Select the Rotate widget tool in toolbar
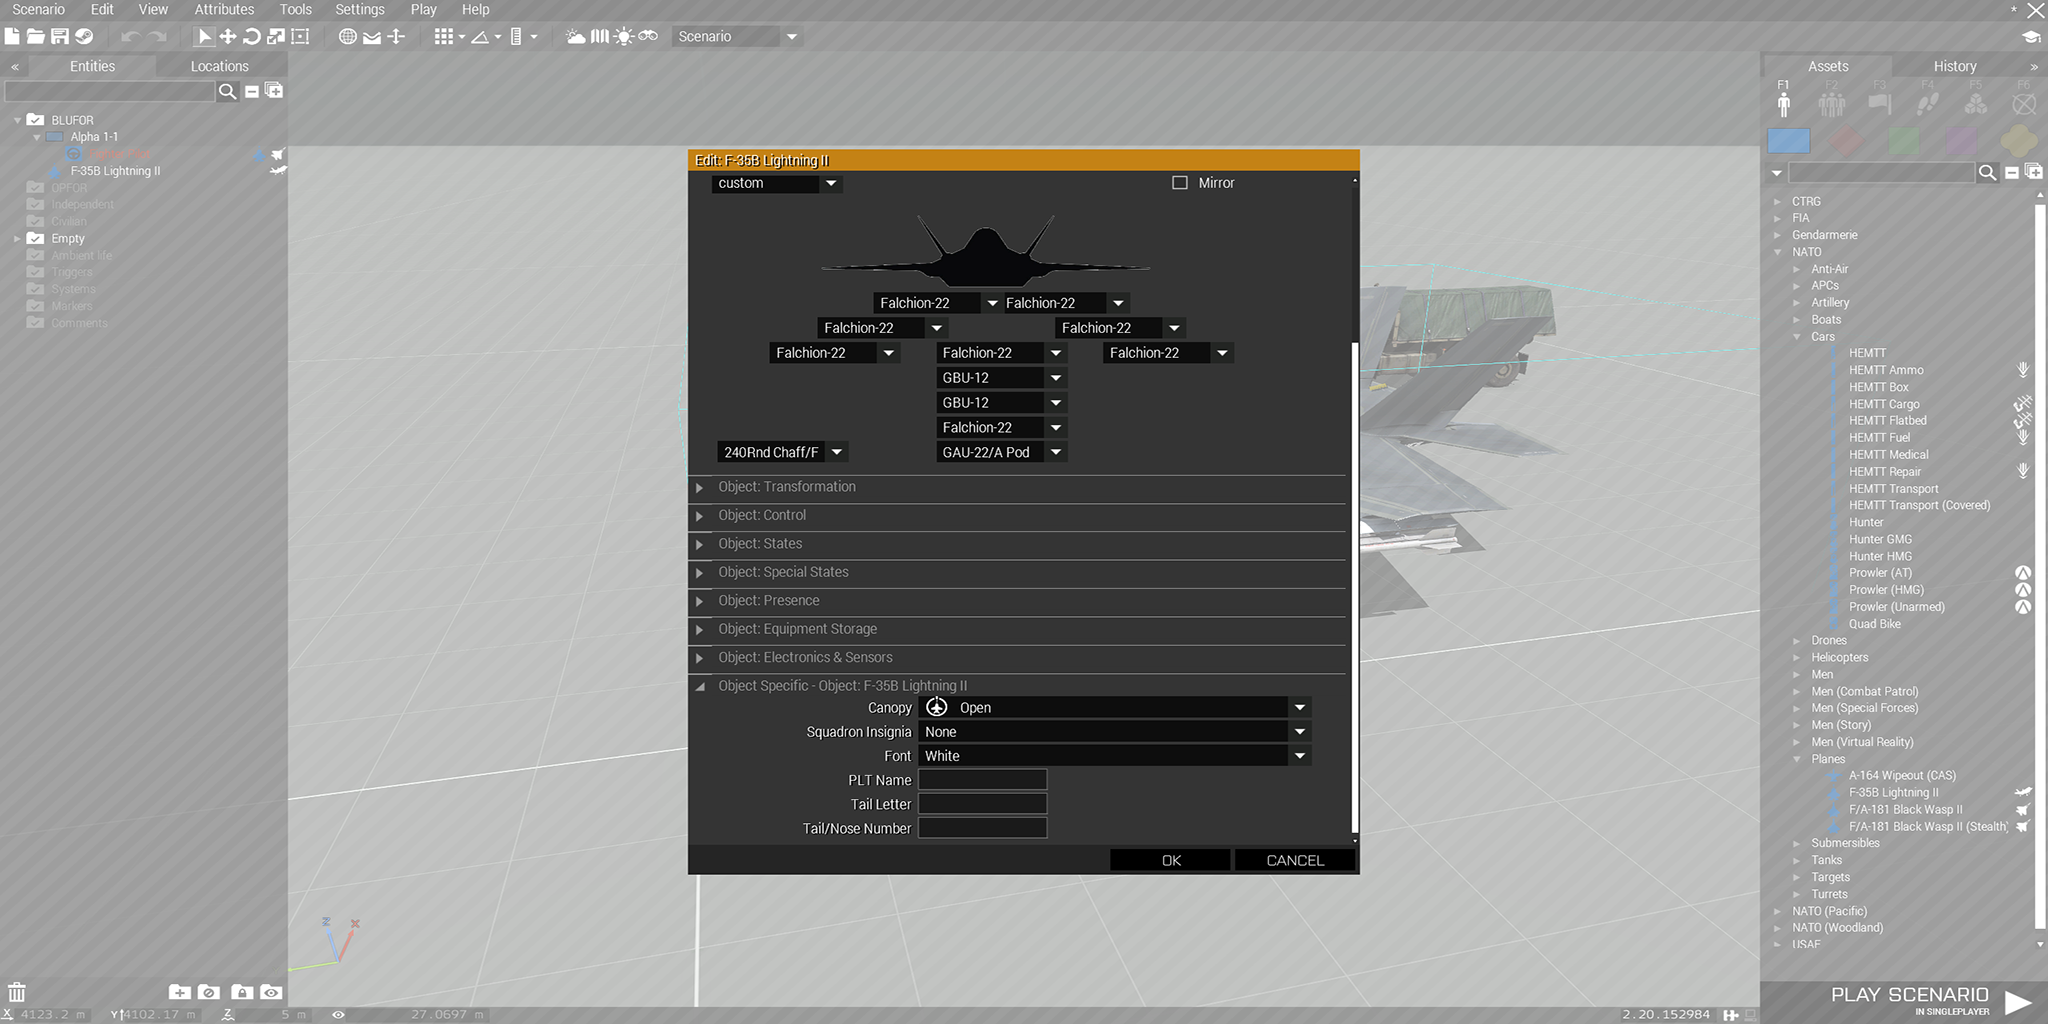2048x1024 pixels. point(252,37)
